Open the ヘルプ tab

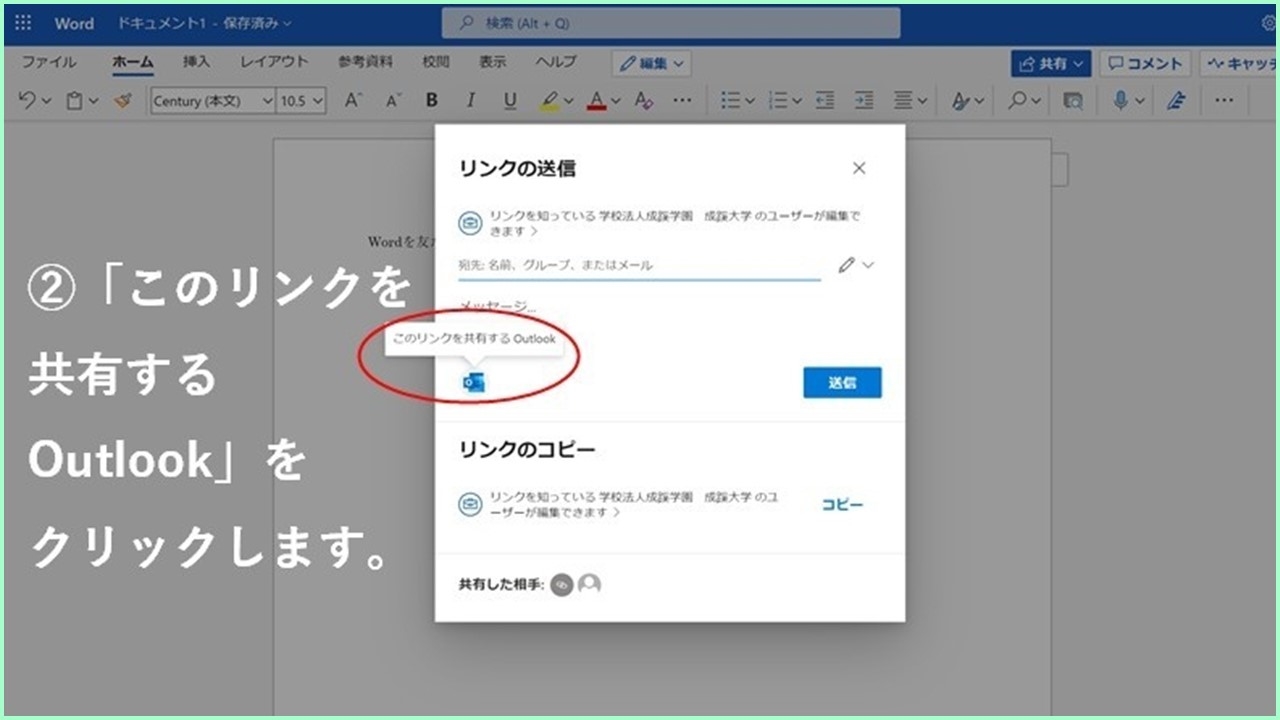(x=556, y=62)
